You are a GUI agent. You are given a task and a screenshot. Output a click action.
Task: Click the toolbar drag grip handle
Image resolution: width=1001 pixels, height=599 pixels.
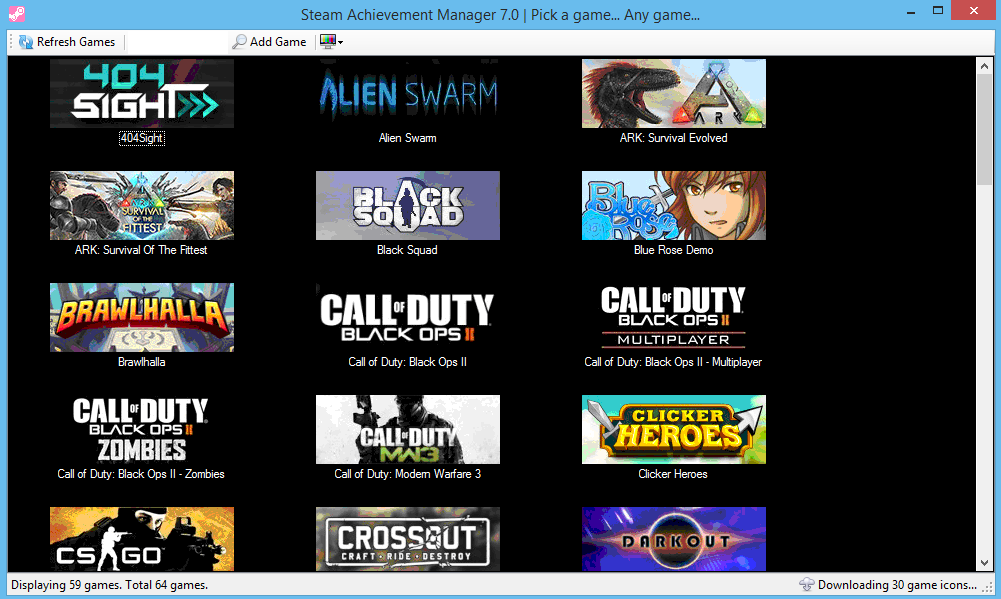click(11, 42)
